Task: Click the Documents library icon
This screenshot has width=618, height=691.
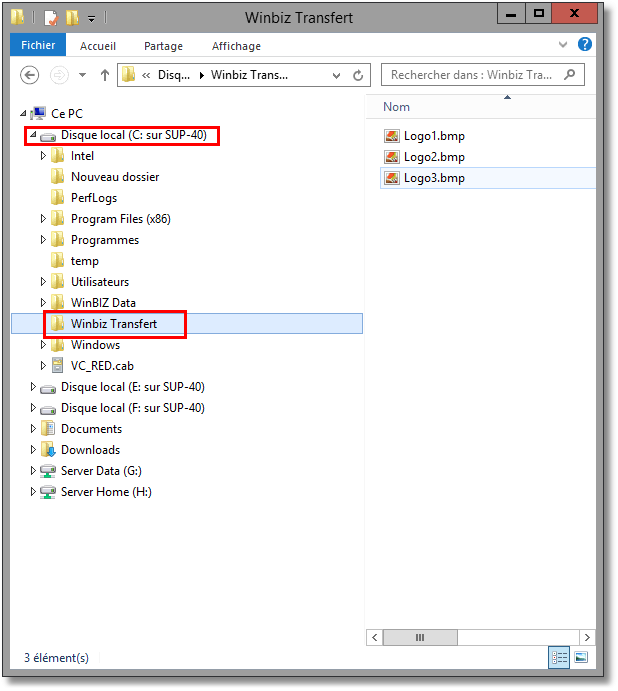Action: point(48,428)
